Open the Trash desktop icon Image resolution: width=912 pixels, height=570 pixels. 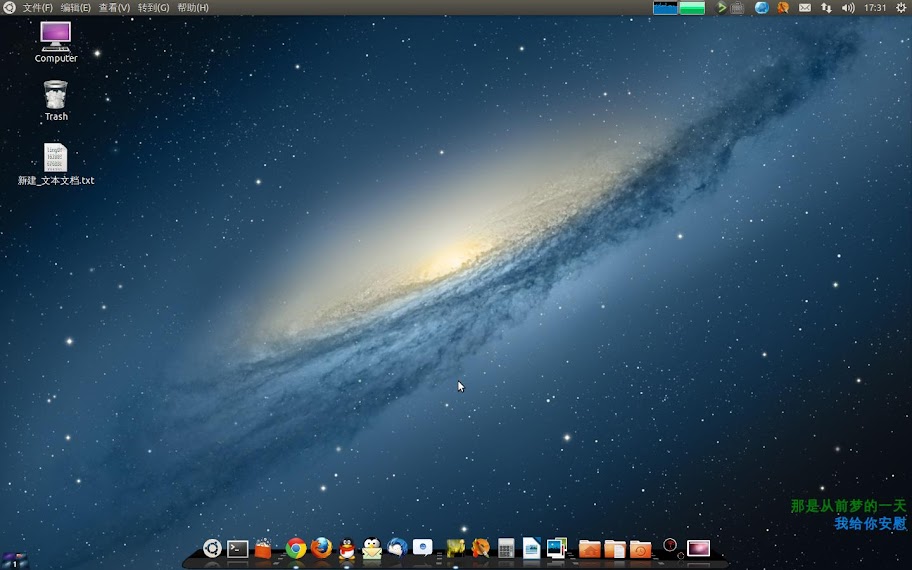coord(56,101)
